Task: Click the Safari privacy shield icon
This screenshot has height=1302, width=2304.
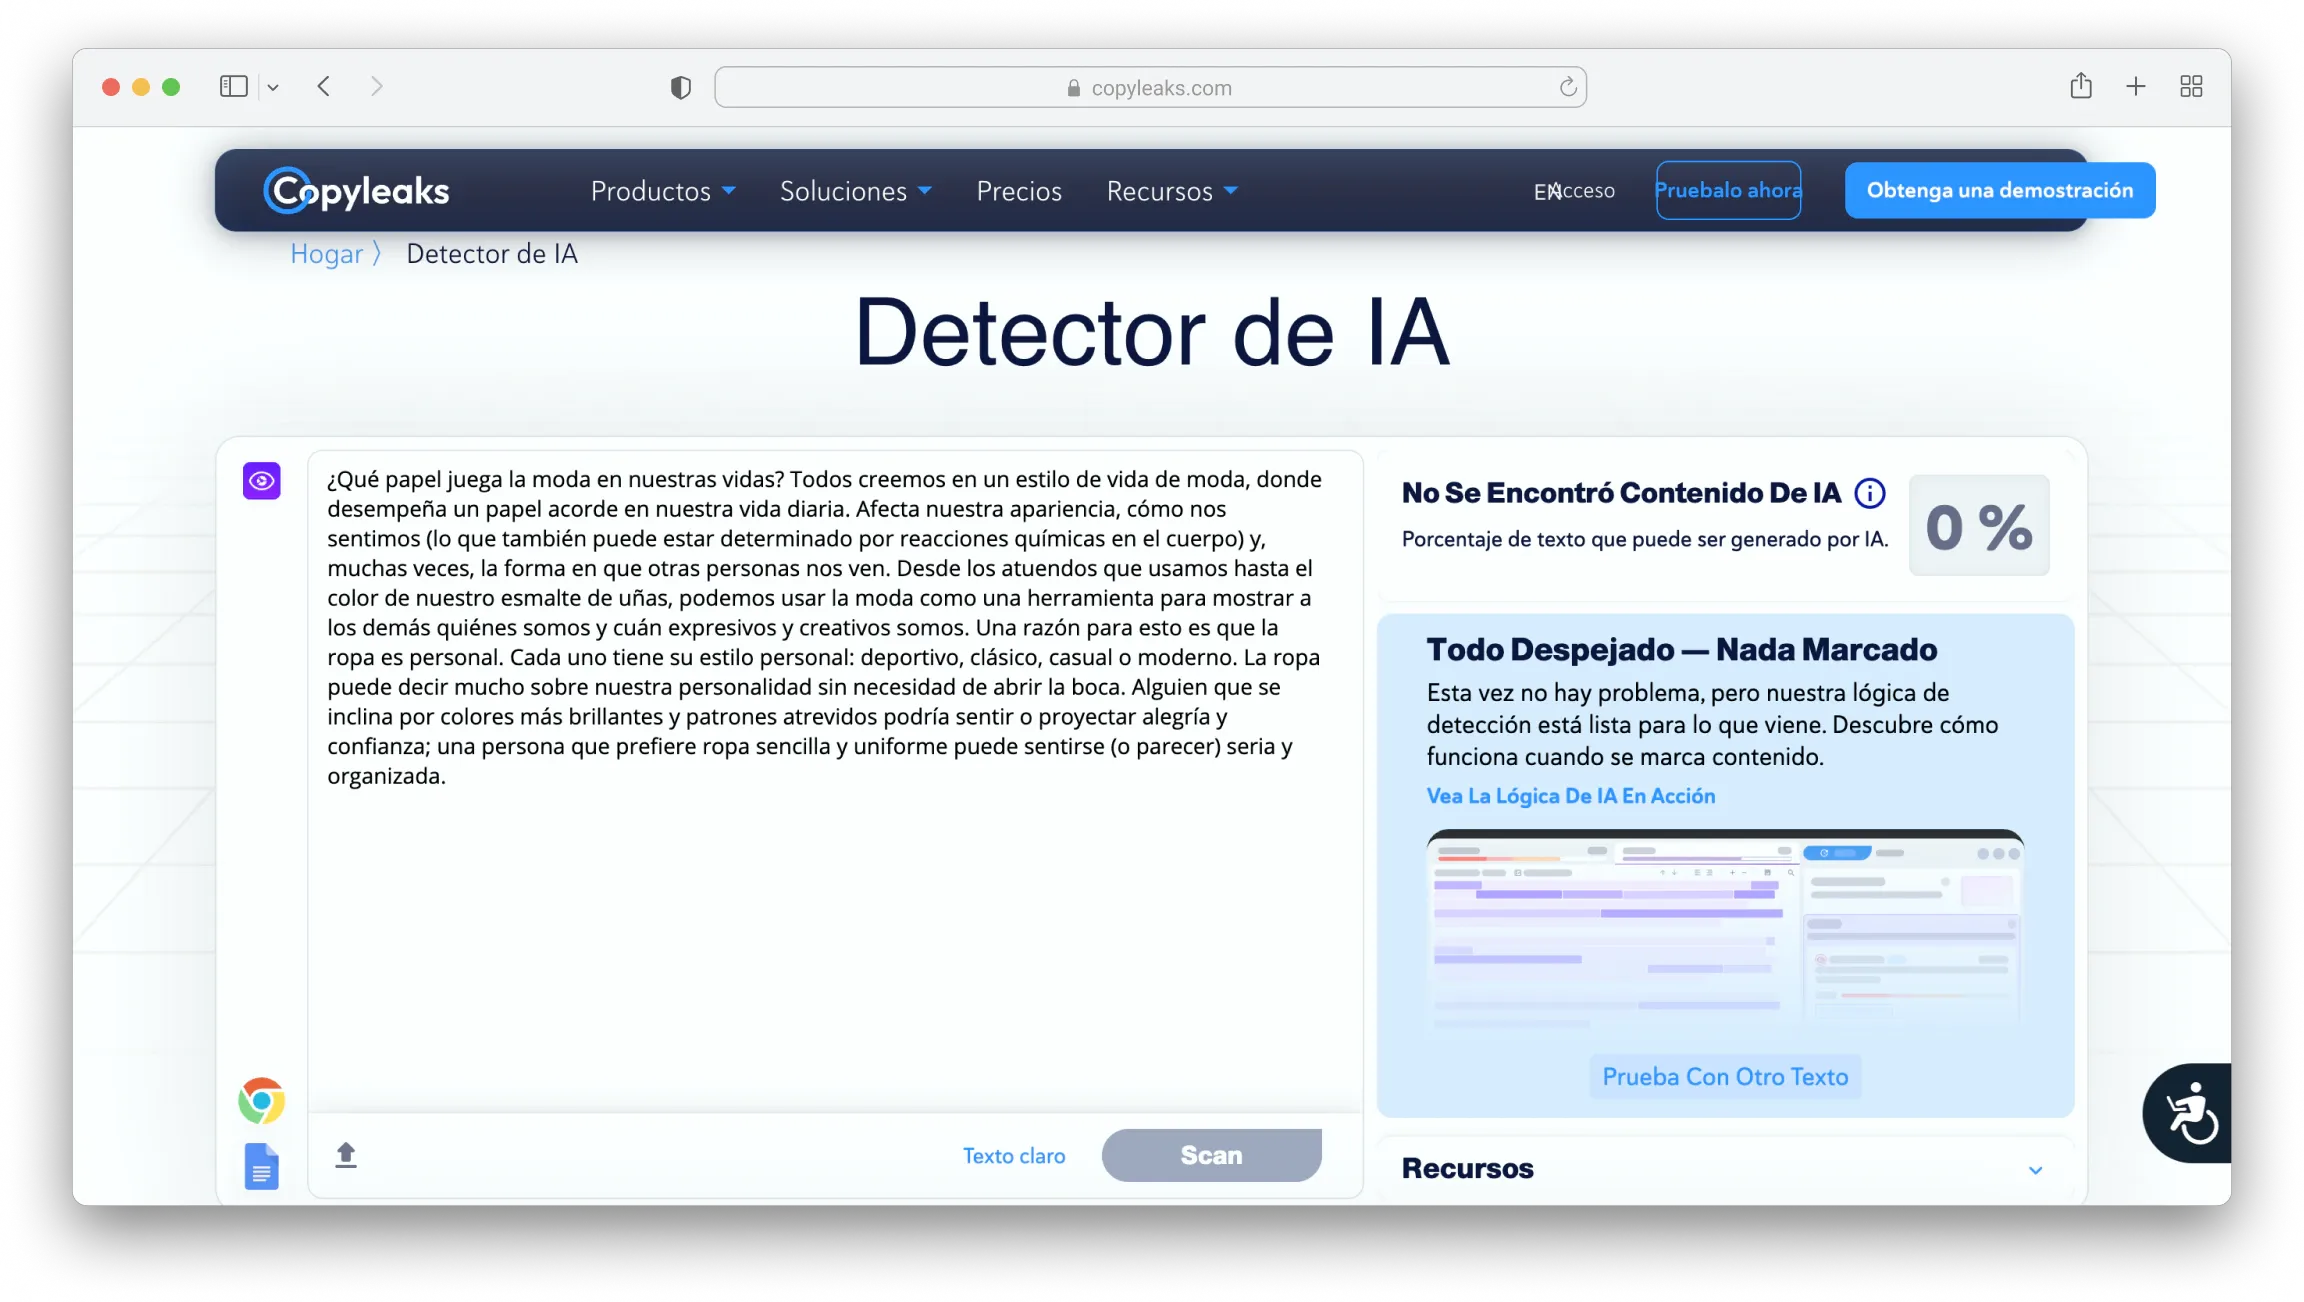Action: pos(680,88)
